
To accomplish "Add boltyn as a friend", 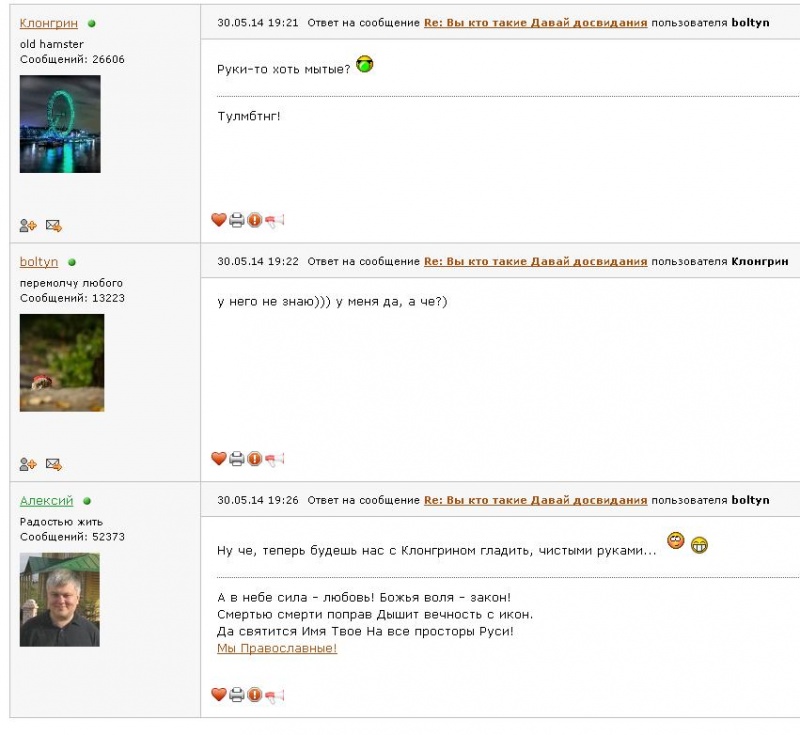I will click(28, 464).
